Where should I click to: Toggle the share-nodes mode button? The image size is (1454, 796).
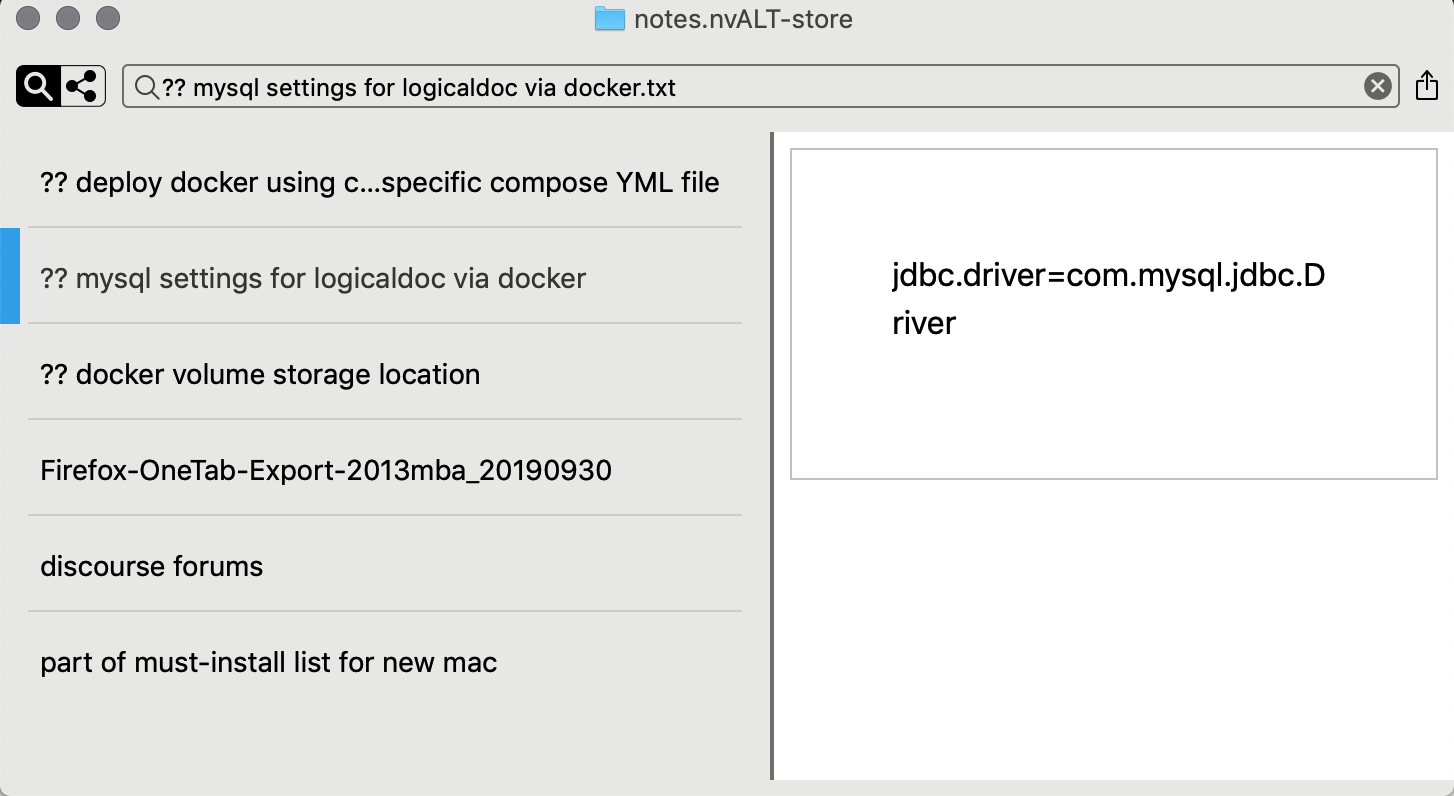tap(83, 87)
